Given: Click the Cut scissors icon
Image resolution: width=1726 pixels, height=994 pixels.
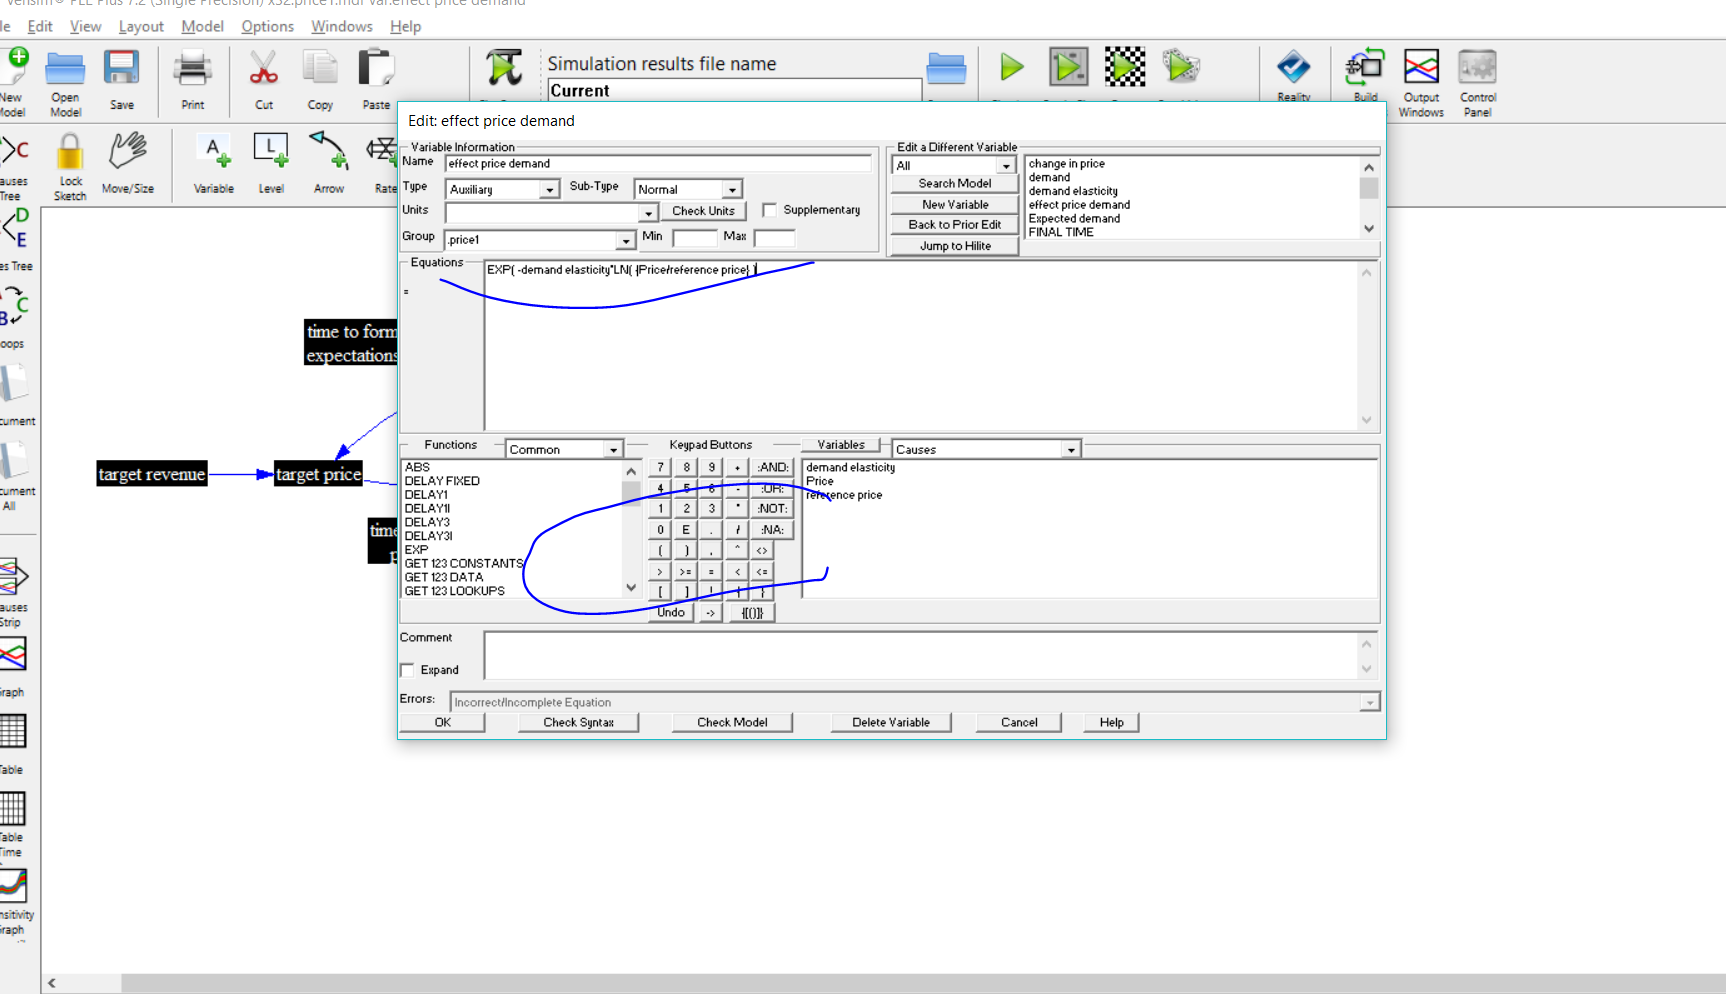Looking at the screenshot, I should [x=263, y=68].
